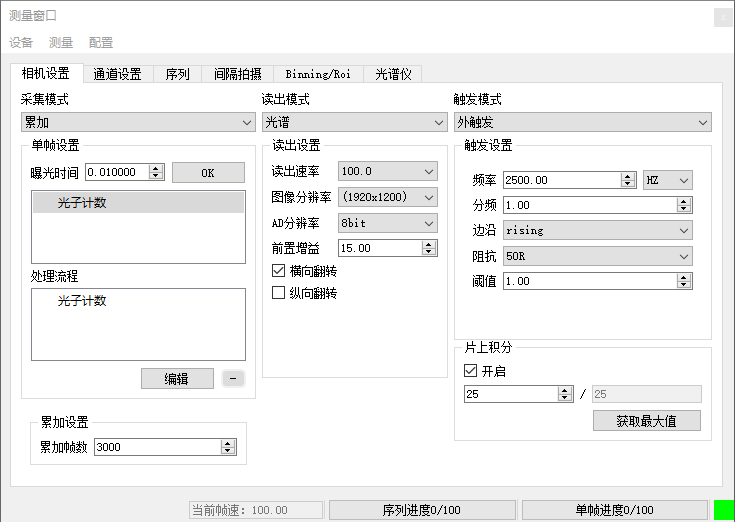Adjust 片上积分 value spinner arrows
The width and height of the screenshot is (735, 522).
[x=564, y=394]
